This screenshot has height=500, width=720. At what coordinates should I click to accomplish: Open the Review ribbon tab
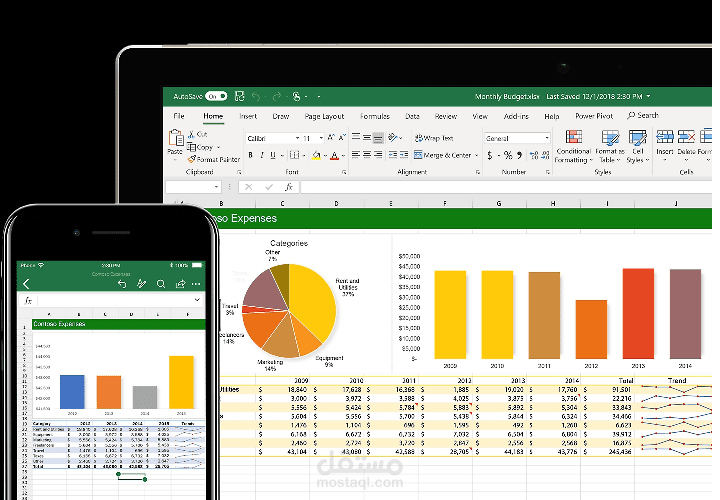click(446, 116)
